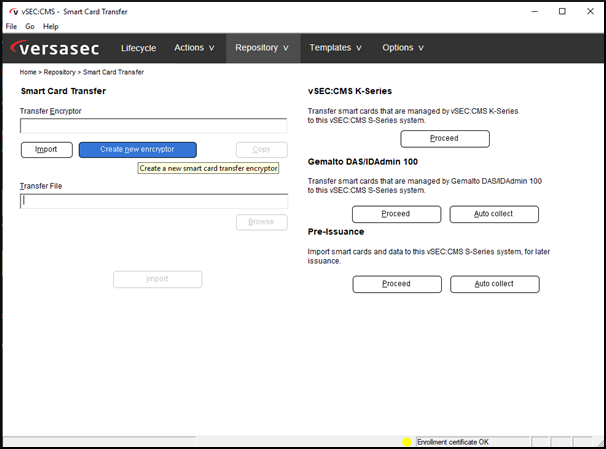Click Auto collect under Gemalto DAS/IDAdmin 100
Image resolution: width=606 pixels, height=449 pixels.
pyautogui.click(x=494, y=214)
